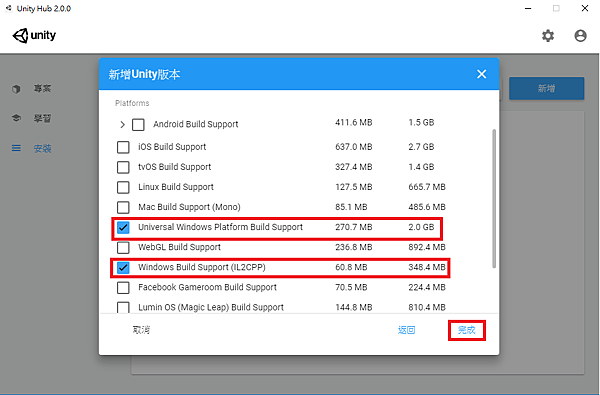Viewport: 600px width, 395px height.
Task: Uncheck Universal Windows Platform Build Support
Action: [x=123, y=227]
